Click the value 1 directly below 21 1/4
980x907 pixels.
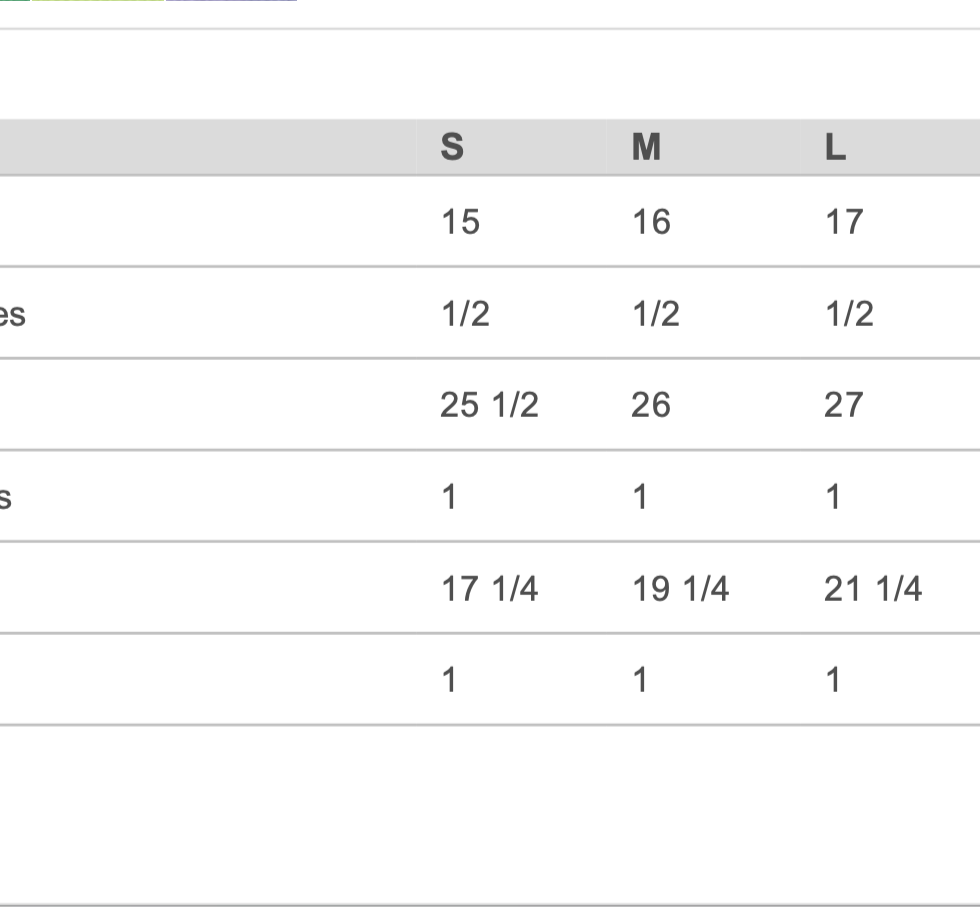832,679
